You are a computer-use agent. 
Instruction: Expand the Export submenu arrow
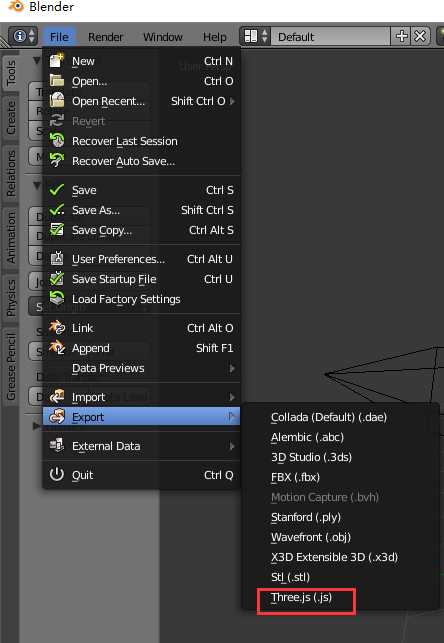[x=232, y=417]
